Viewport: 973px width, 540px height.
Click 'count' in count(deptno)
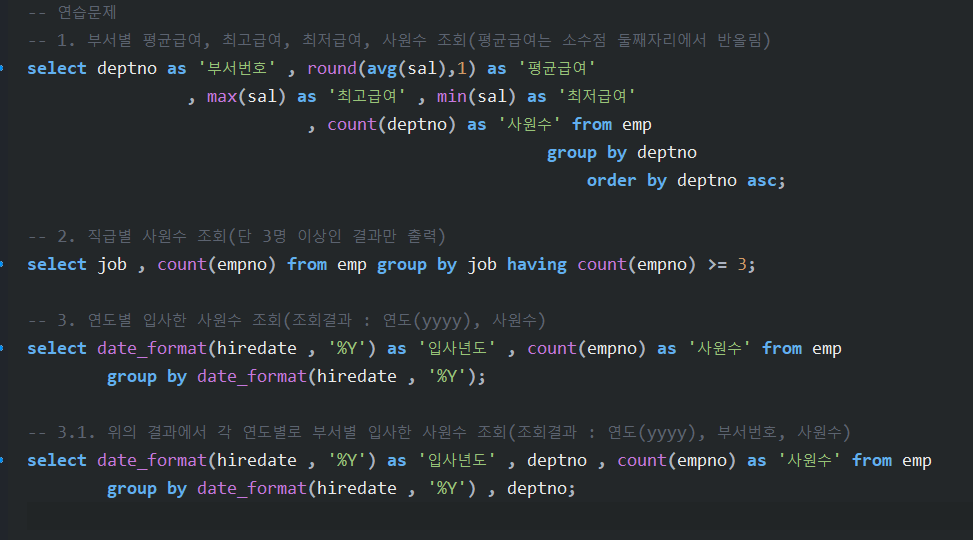click(352, 124)
